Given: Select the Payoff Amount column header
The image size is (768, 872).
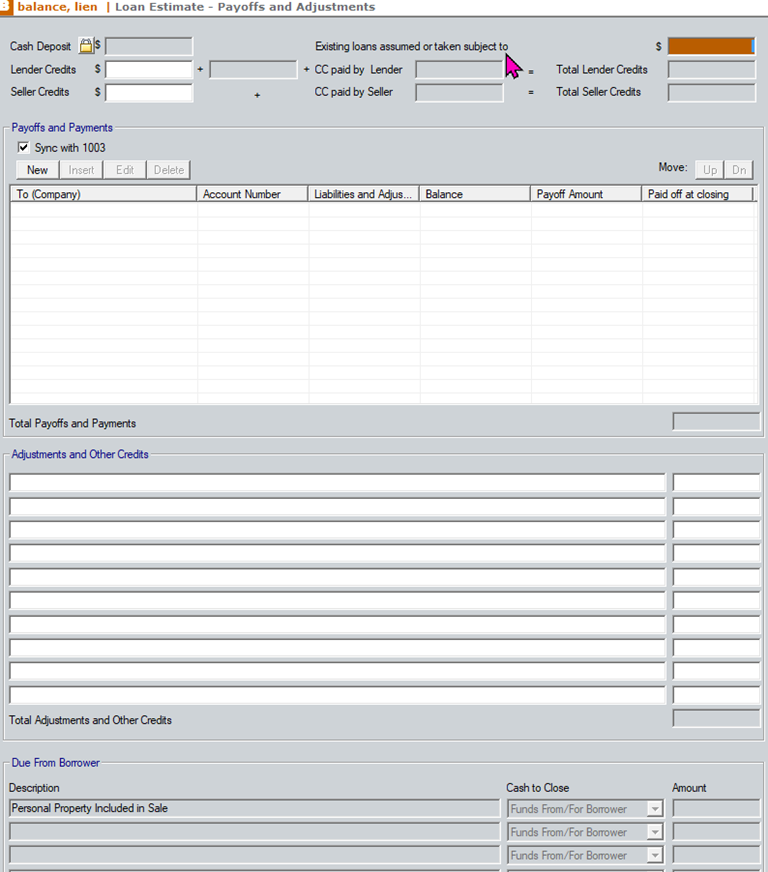Looking at the screenshot, I should [x=585, y=194].
